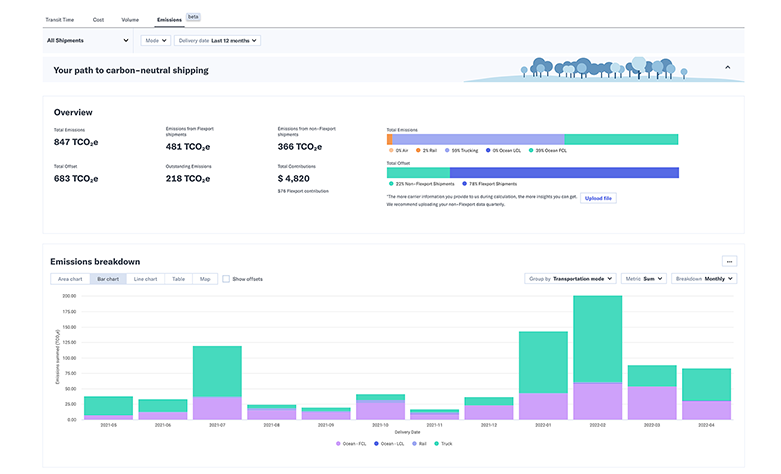Click the Trucking legend dot
The height and width of the screenshot is (474, 781).
[x=447, y=150]
